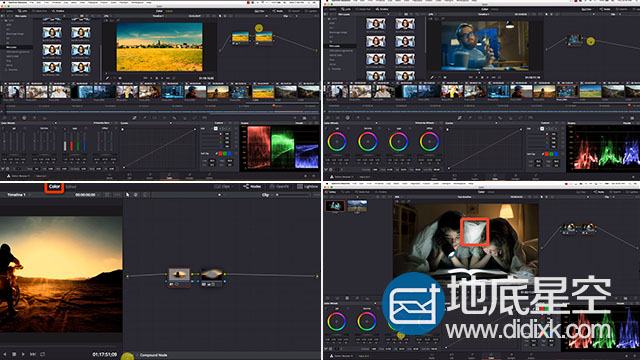Click the Edited label beside Color tab
Screen dimensions: 640x360
click(71, 187)
